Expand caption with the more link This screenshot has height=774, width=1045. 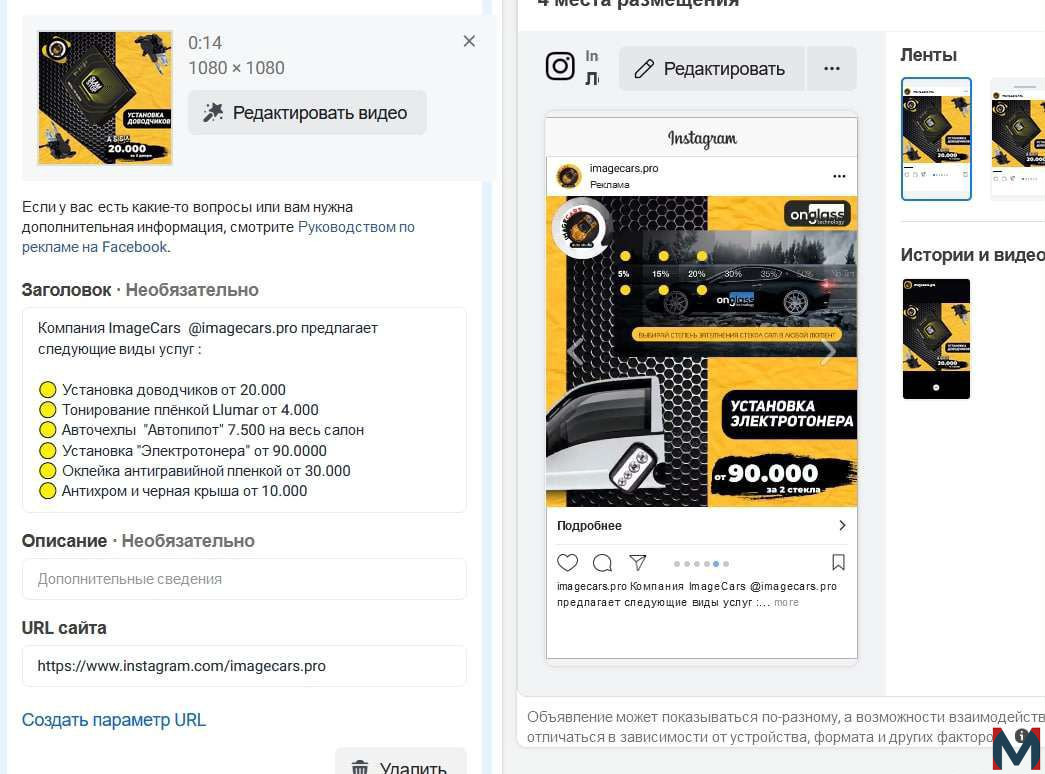tap(786, 602)
